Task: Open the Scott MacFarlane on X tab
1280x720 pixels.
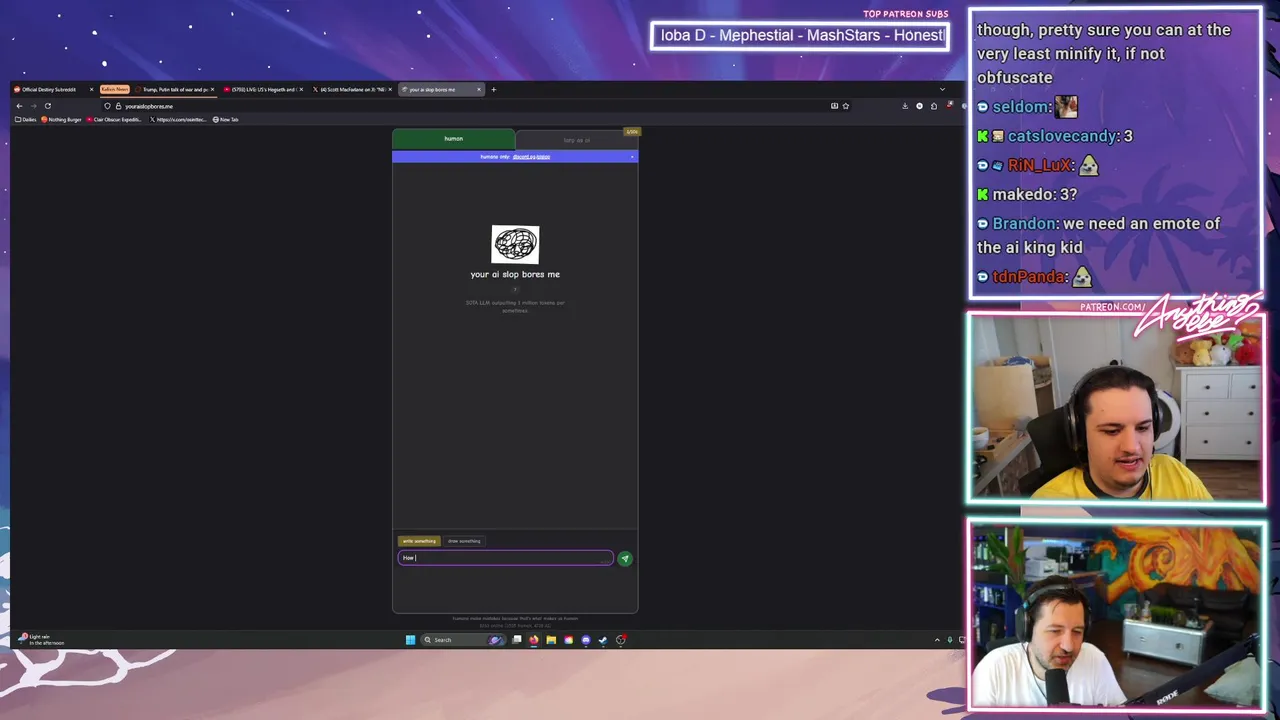Action: pos(352,90)
